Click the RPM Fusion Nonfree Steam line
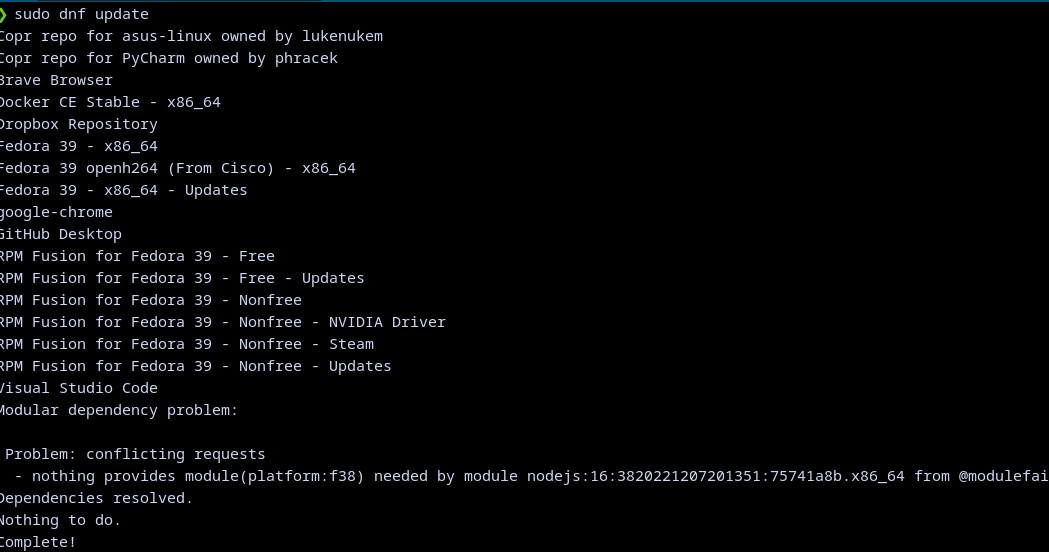Screen dimensions: 1049x552 pyautogui.click(x=186, y=344)
